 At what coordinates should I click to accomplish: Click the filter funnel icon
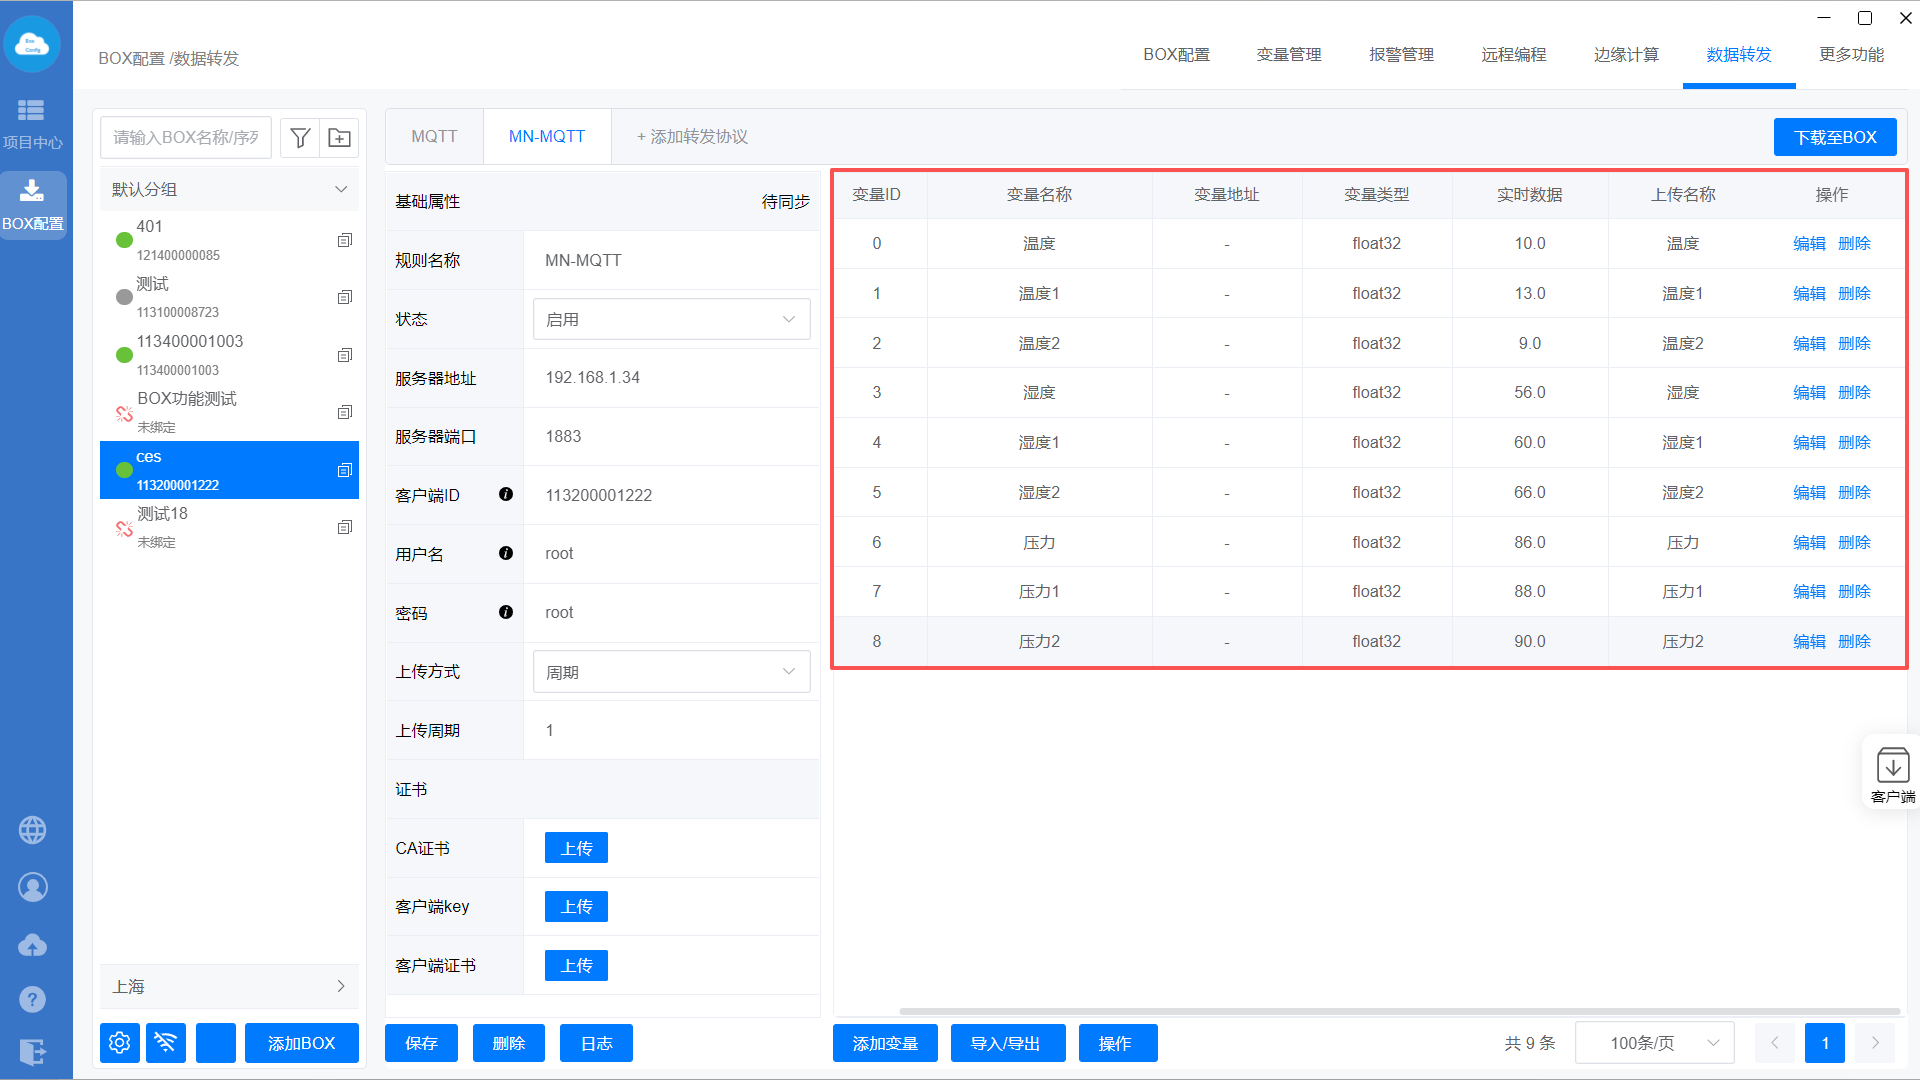(x=300, y=138)
